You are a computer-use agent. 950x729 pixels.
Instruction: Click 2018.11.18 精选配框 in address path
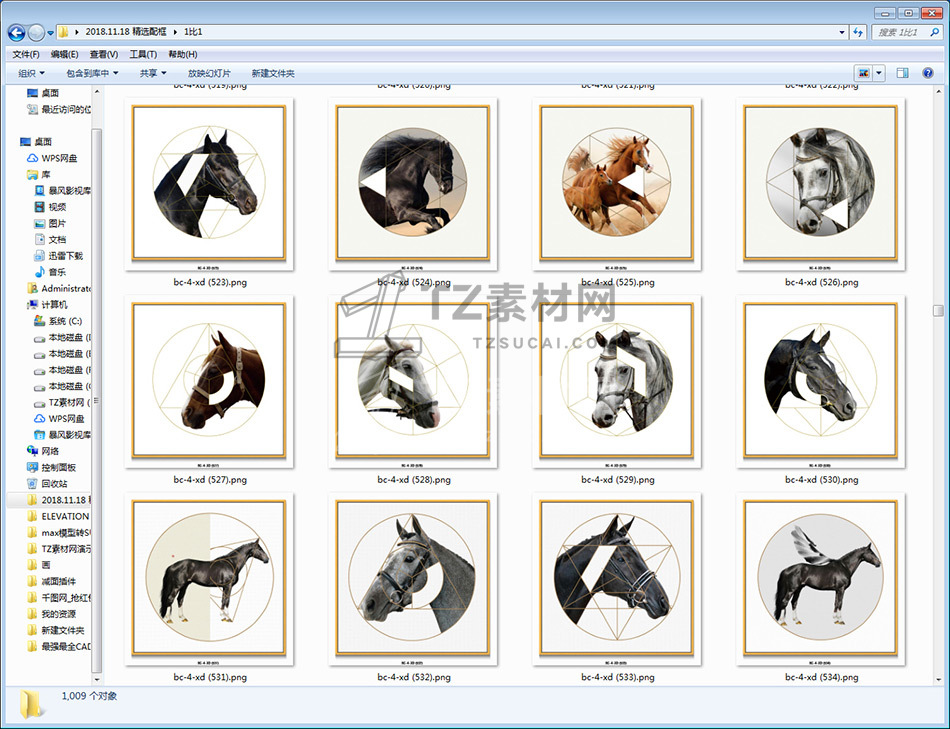point(125,32)
